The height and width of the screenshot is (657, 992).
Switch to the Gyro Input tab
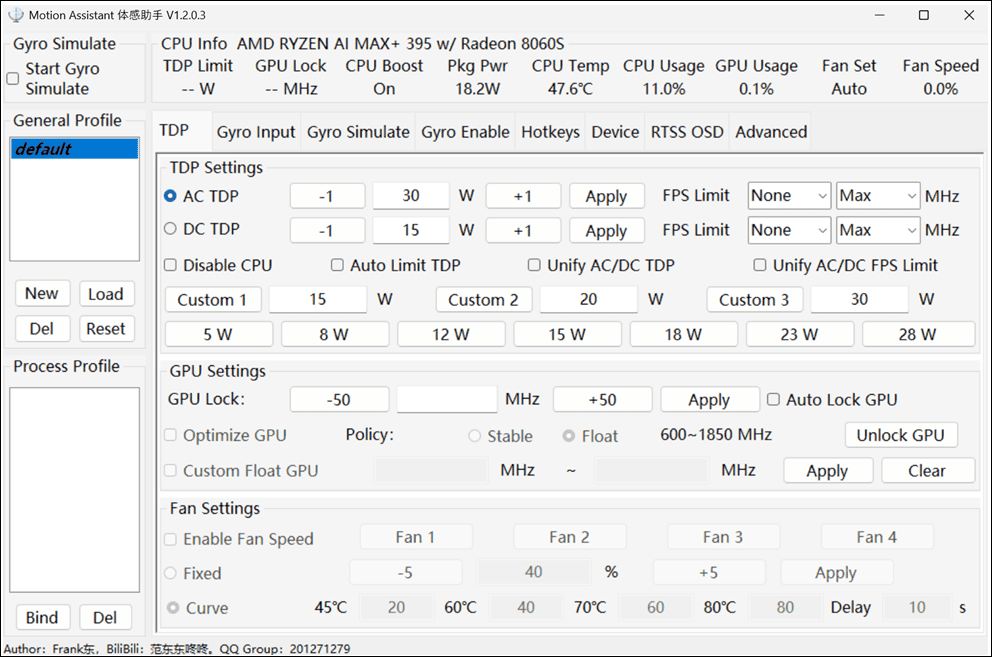click(x=256, y=132)
